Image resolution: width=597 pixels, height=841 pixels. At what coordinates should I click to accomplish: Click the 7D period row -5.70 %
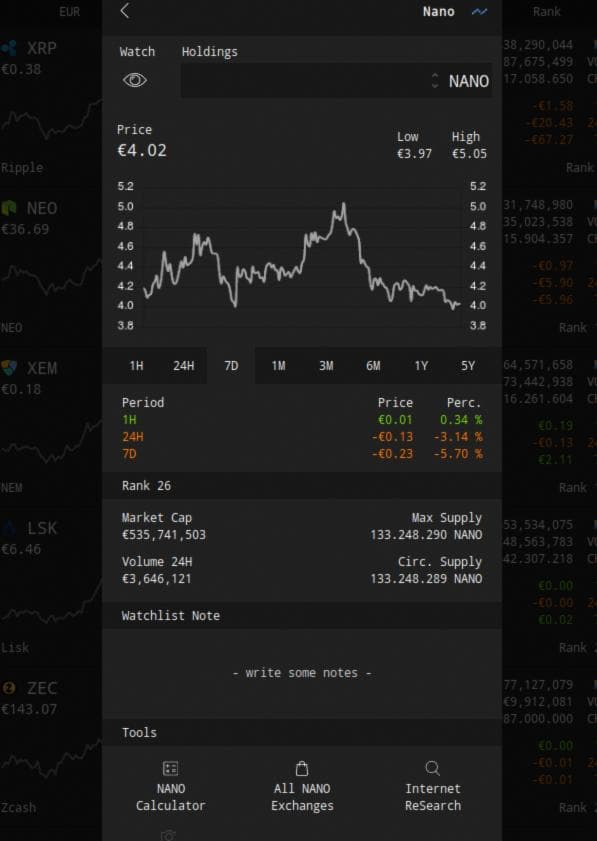302,454
